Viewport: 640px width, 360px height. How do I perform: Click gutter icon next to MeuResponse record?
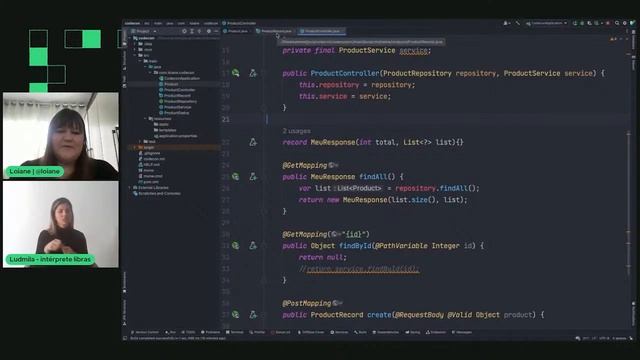[x=253, y=142]
